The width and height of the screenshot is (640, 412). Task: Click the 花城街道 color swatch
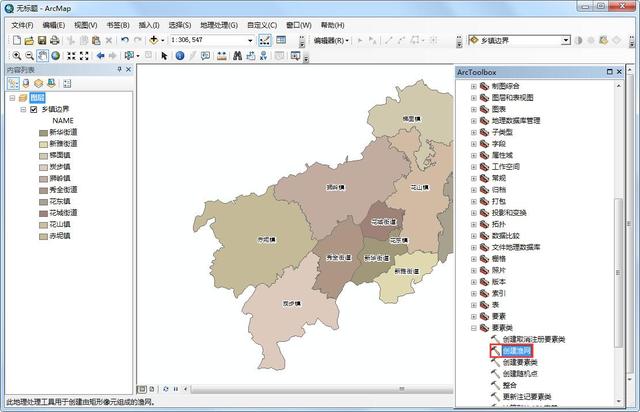(44, 213)
